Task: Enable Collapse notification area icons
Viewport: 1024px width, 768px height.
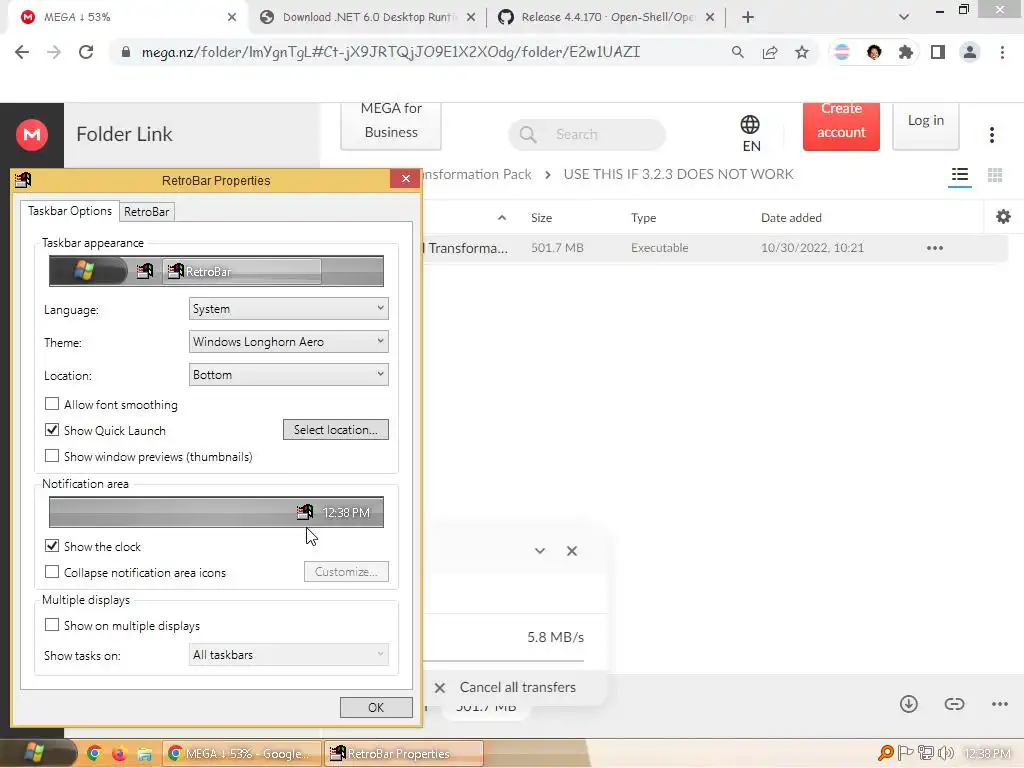Action: tap(52, 572)
